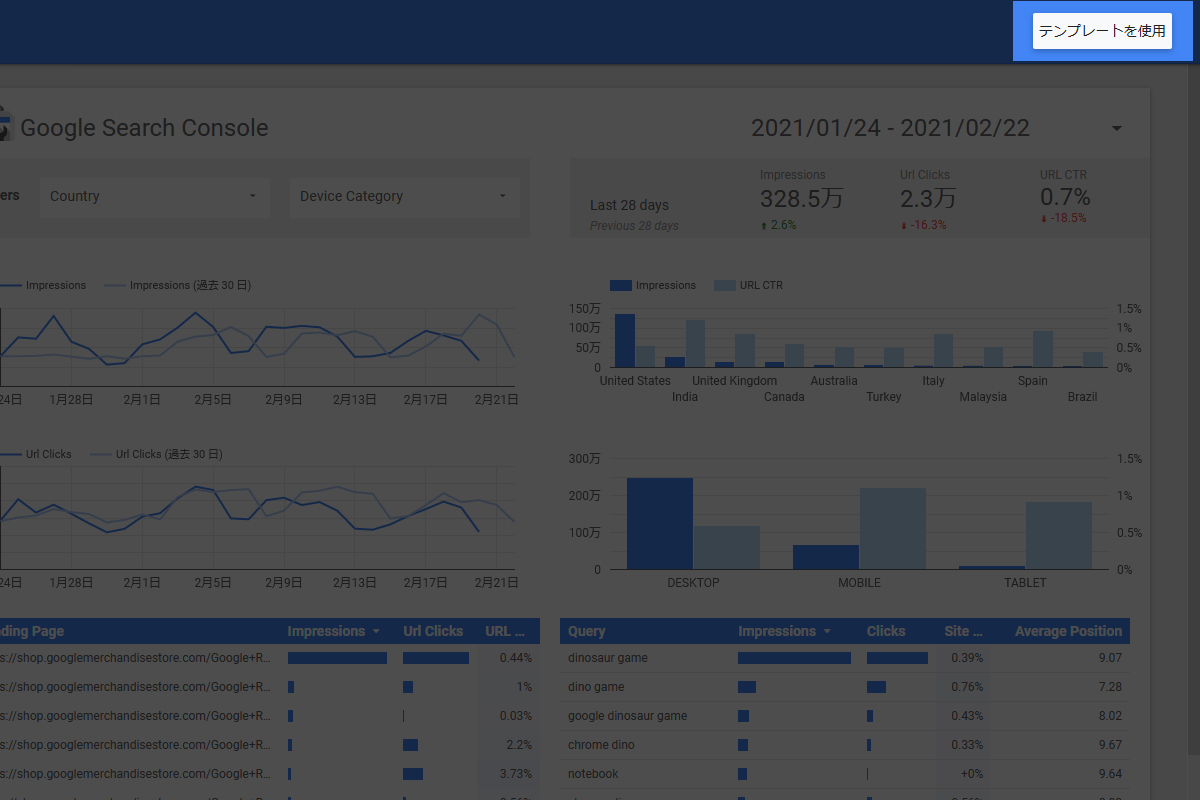Click the Impressions legend swatch in country chart
This screenshot has height=800, width=1200.
[x=620, y=285]
